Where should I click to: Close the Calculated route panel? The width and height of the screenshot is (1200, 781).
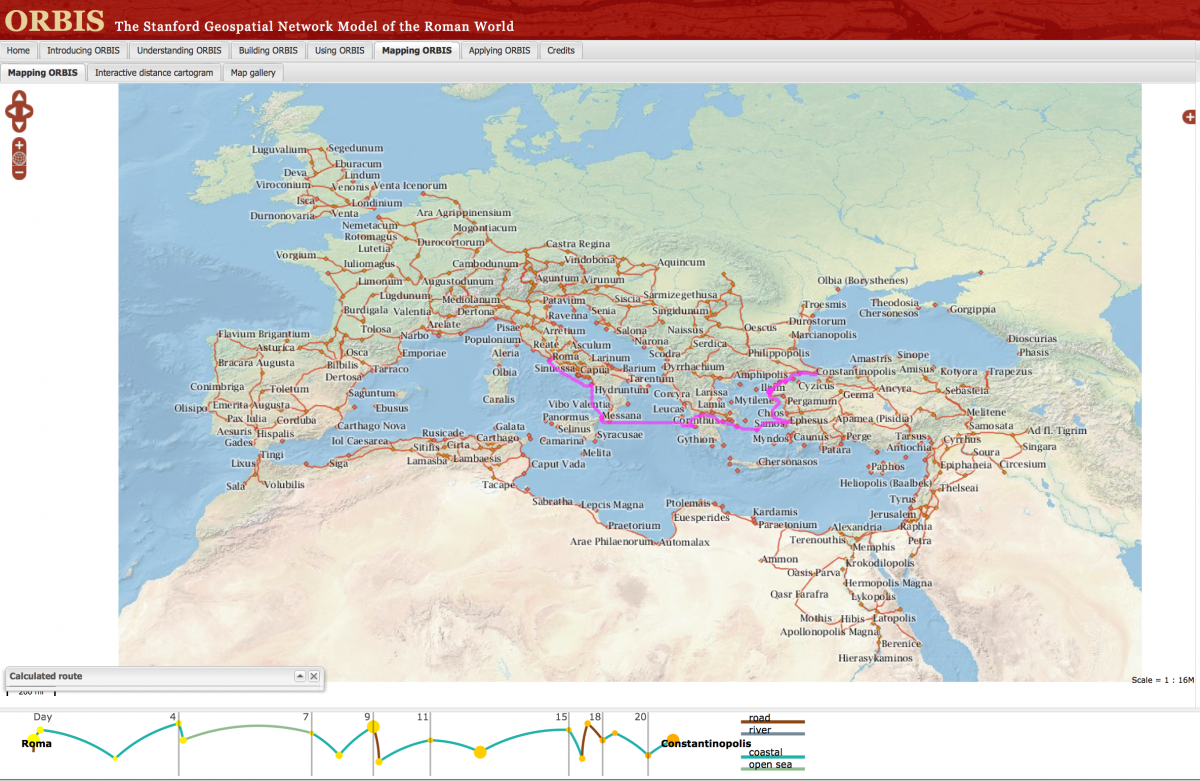(x=314, y=677)
